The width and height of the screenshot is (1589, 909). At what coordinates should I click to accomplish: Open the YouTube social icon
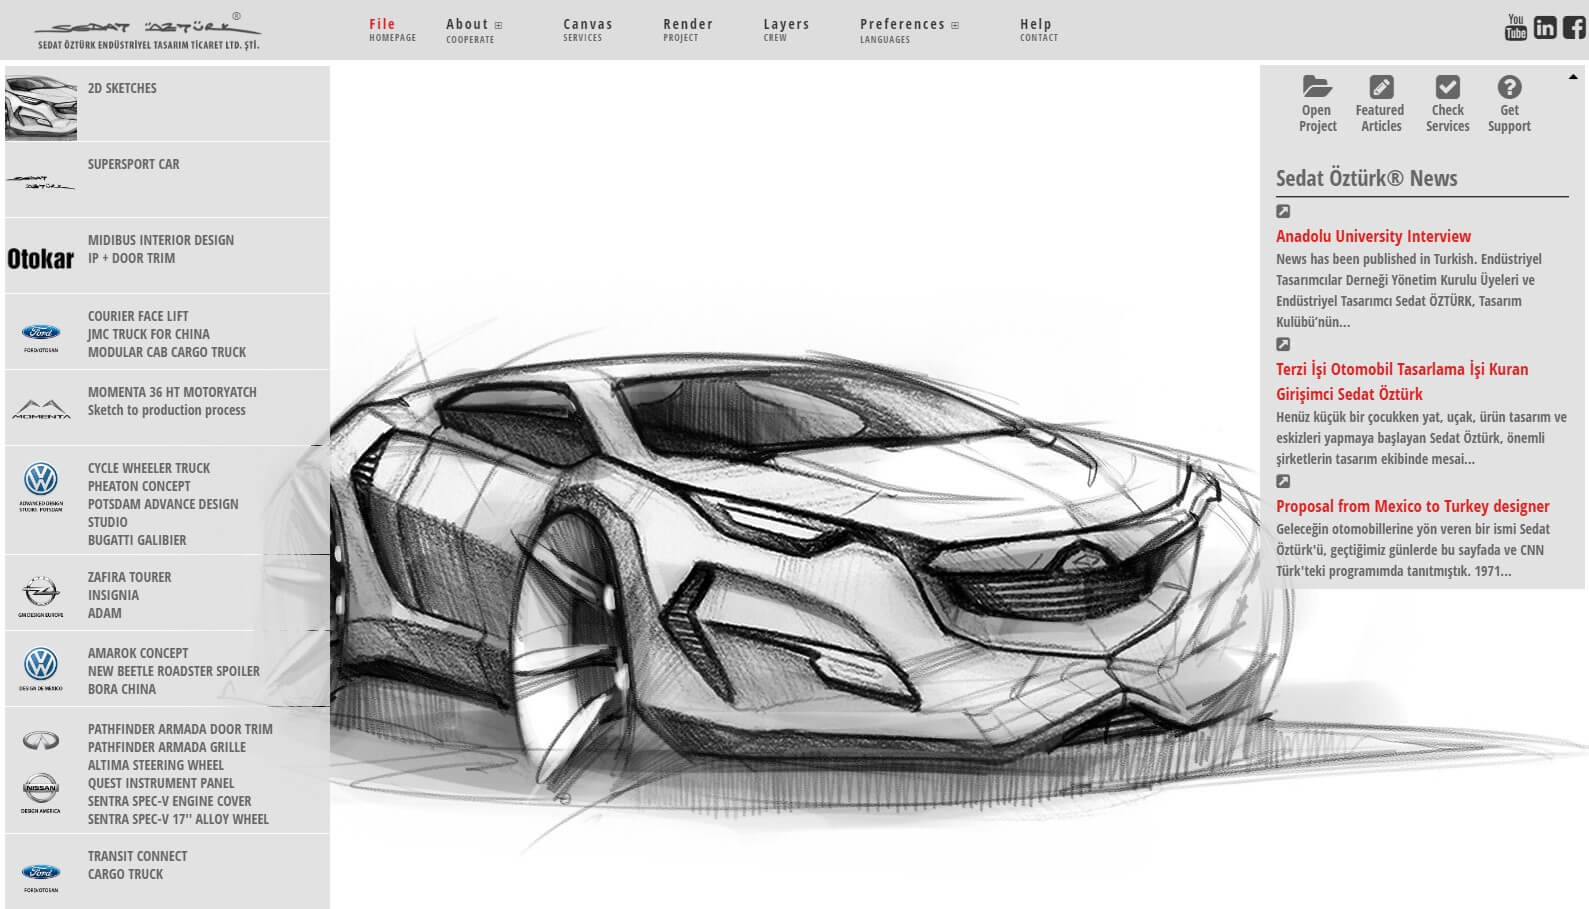tap(1515, 27)
